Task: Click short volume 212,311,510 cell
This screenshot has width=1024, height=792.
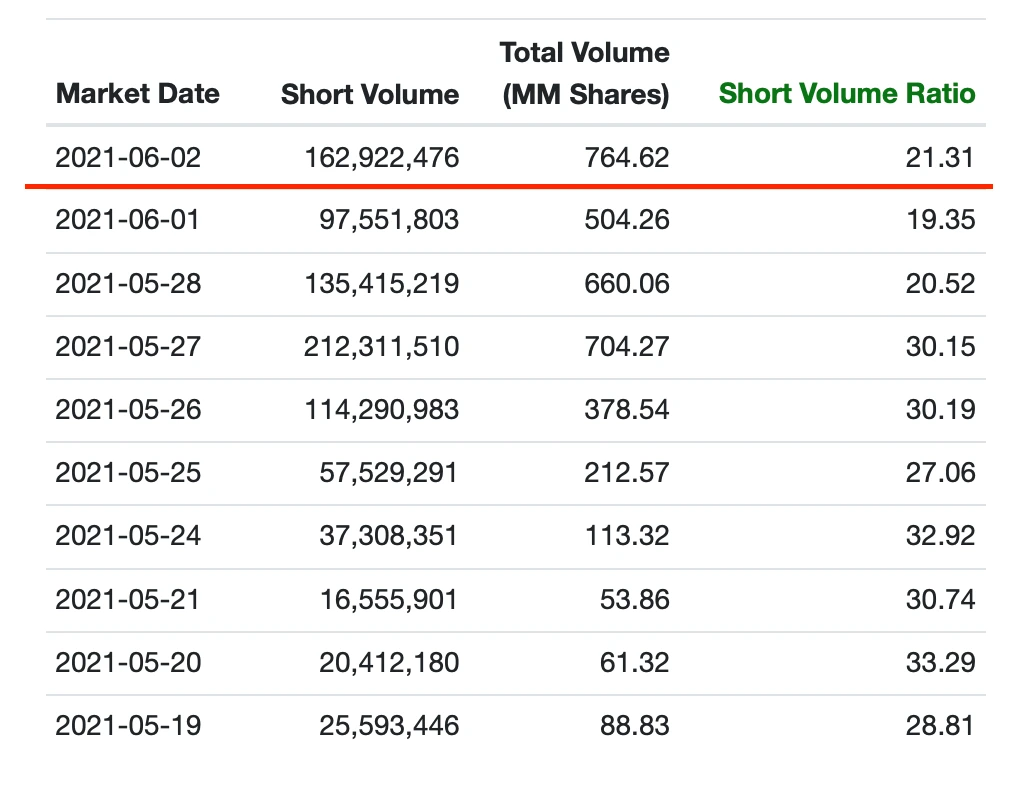Action: (382, 347)
